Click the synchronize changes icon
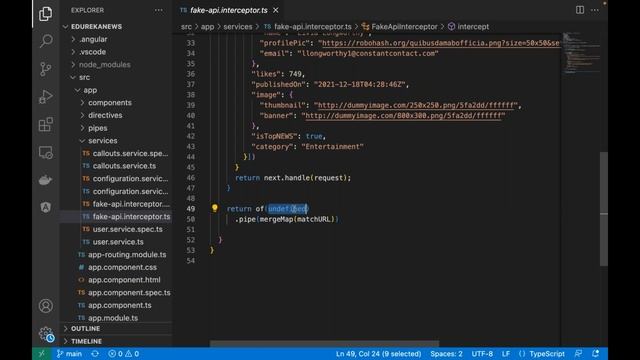 95,354
